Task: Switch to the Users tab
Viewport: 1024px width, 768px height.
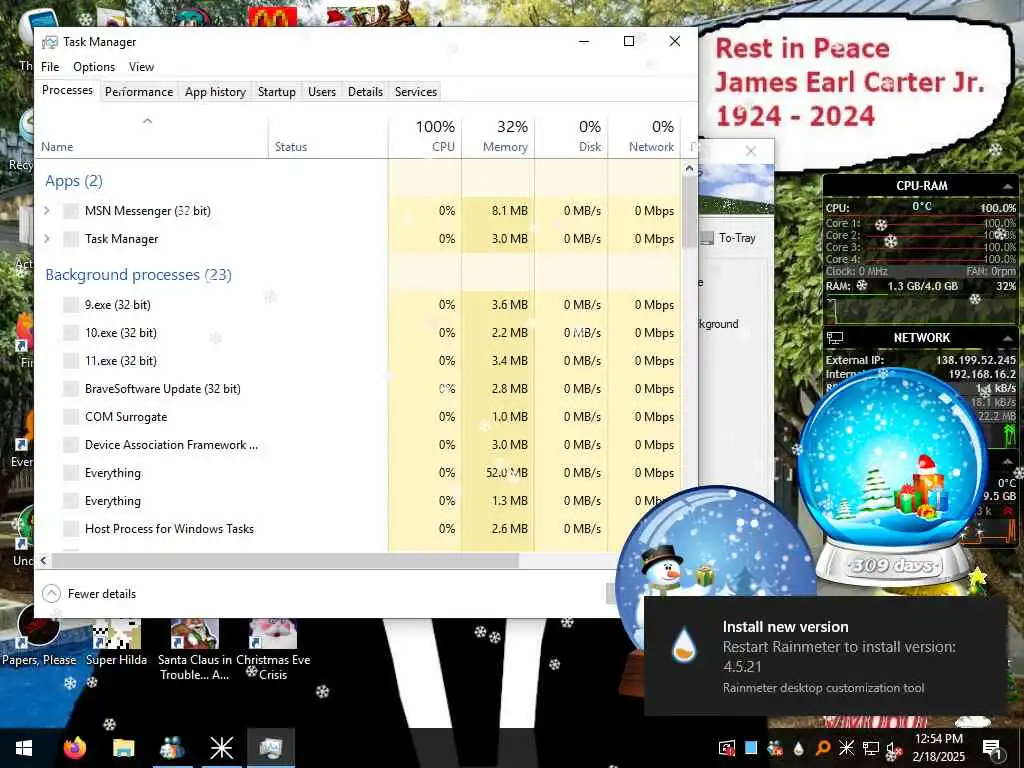Action: click(322, 92)
